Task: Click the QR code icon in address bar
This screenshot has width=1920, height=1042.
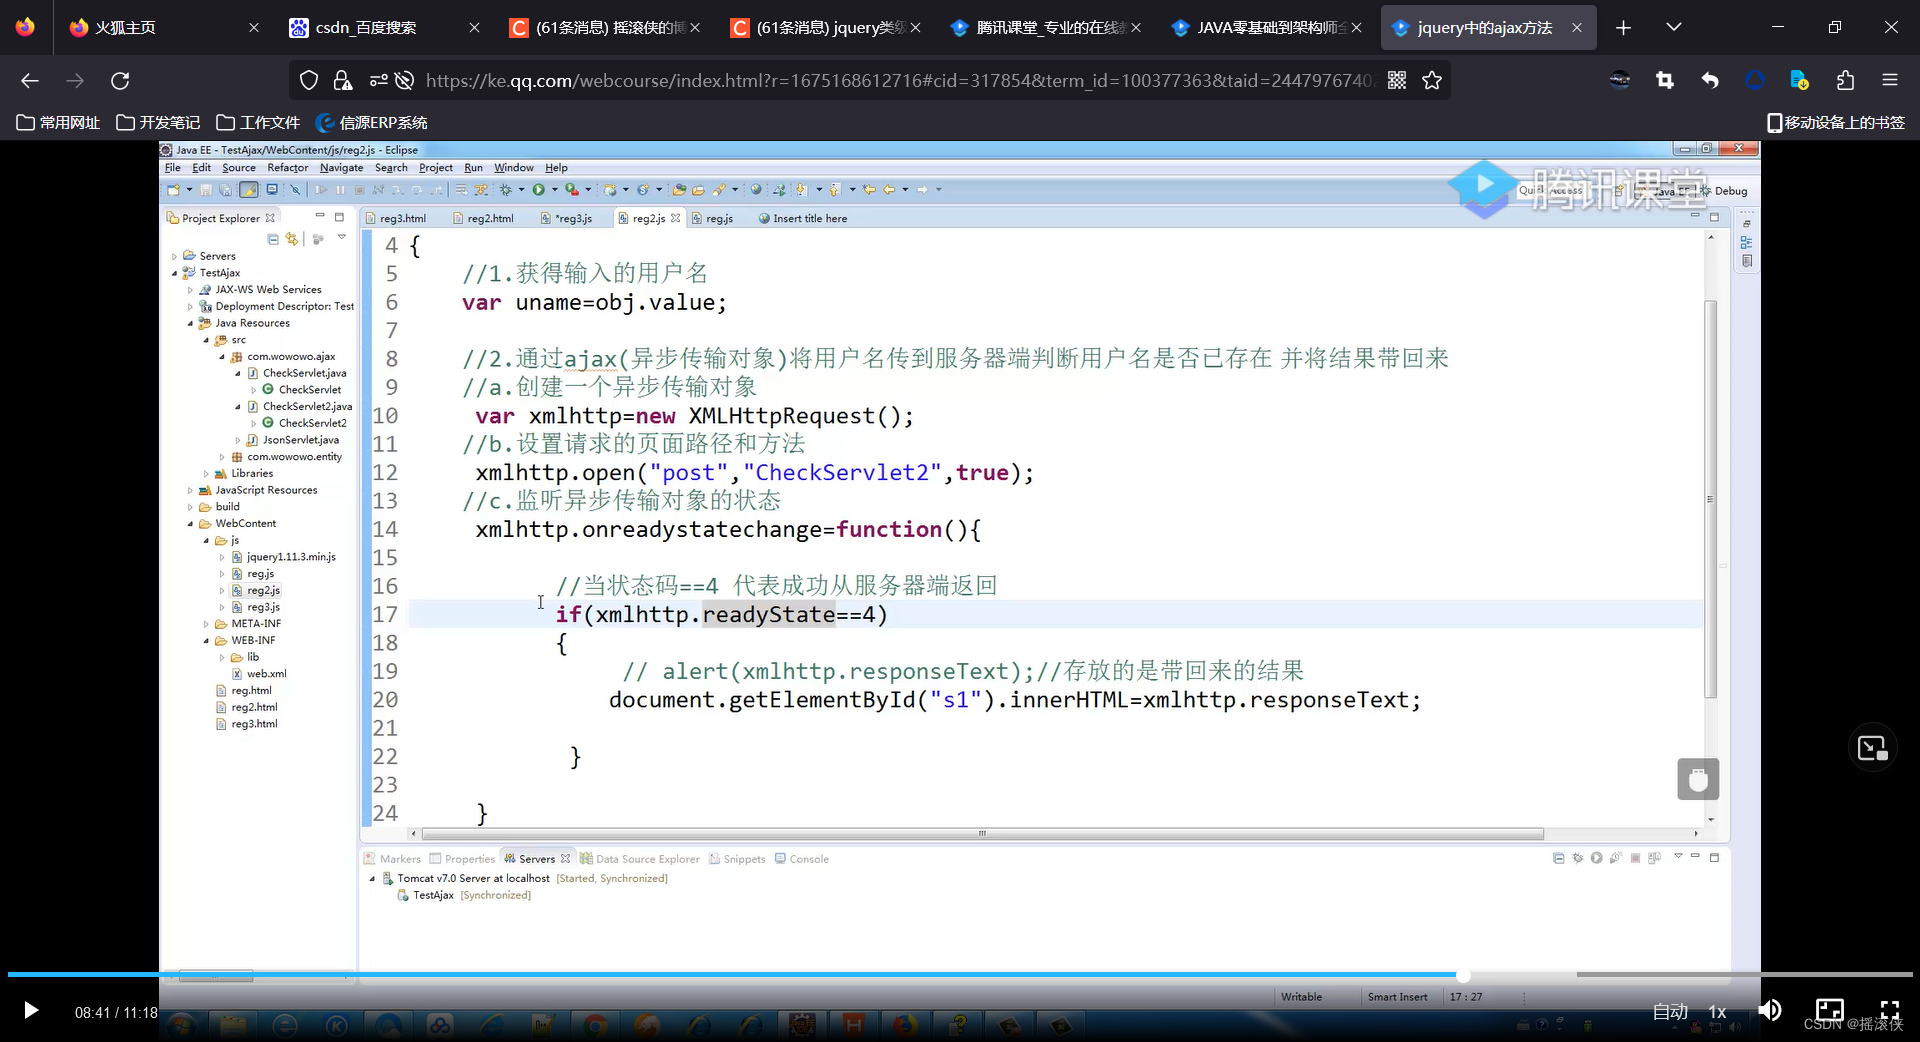Action: [1397, 81]
